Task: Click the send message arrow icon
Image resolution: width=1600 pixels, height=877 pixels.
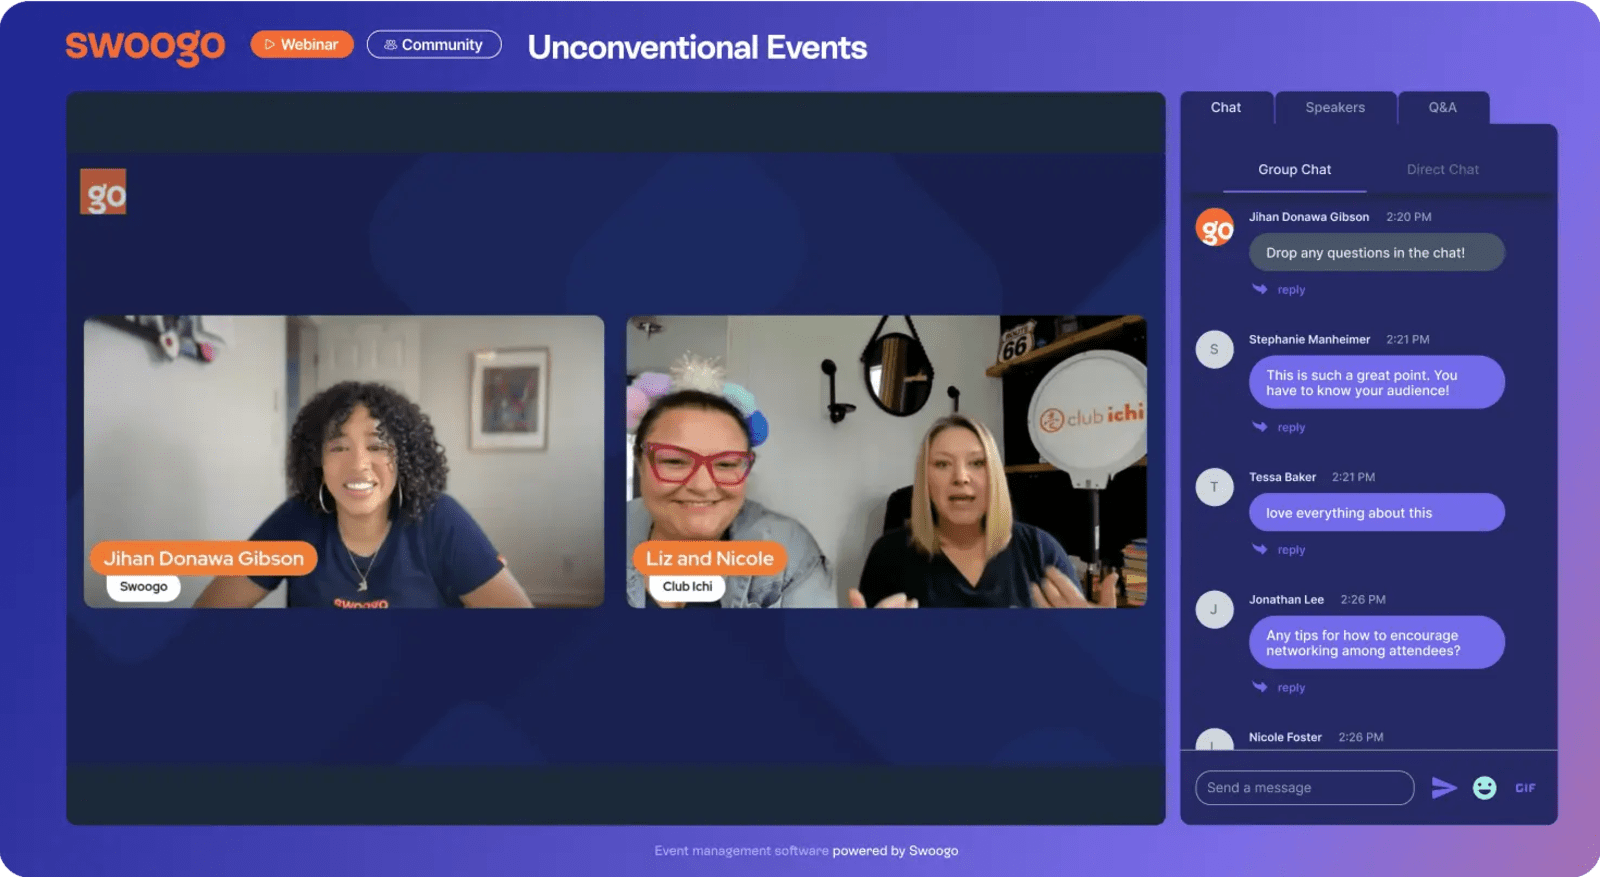Action: point(1443,788)
